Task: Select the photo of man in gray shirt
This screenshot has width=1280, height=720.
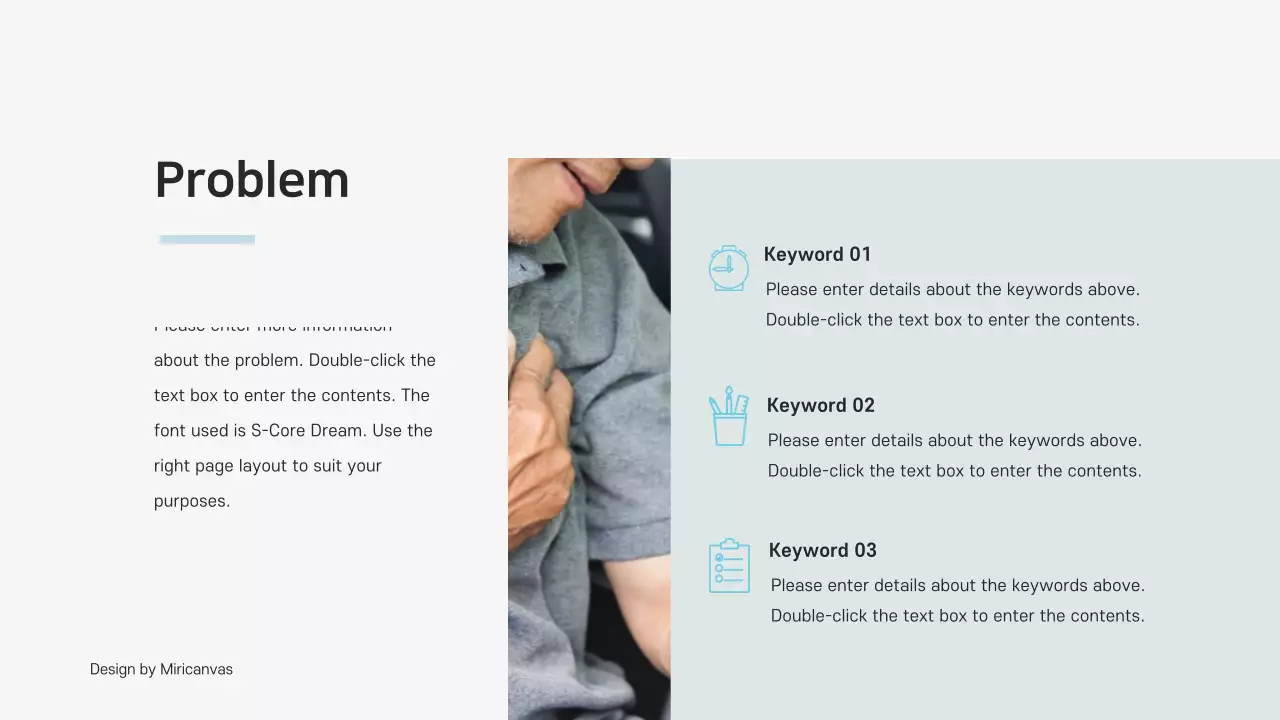Action: tap(589, 439)
